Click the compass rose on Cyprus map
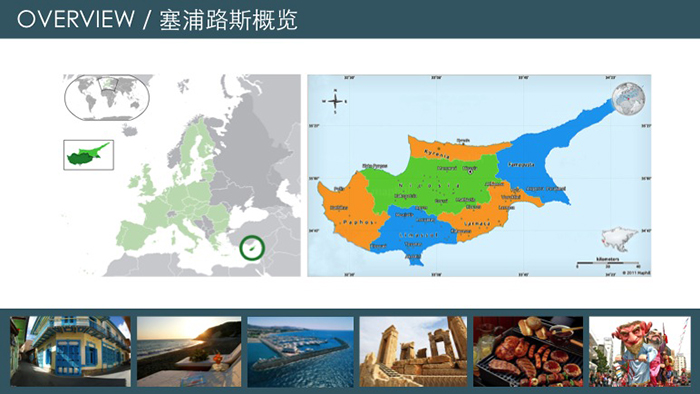 (x=335, y=101)
